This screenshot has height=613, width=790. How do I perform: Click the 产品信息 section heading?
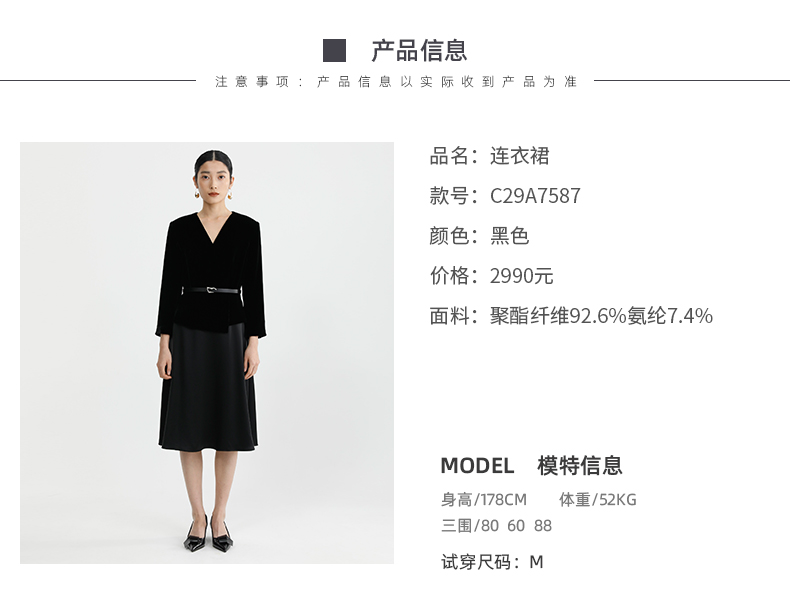pos(419,51)
